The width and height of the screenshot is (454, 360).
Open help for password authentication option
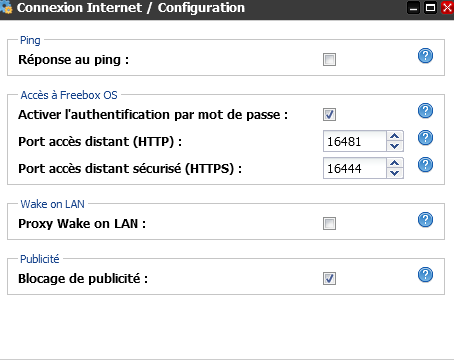click(425, 111)
